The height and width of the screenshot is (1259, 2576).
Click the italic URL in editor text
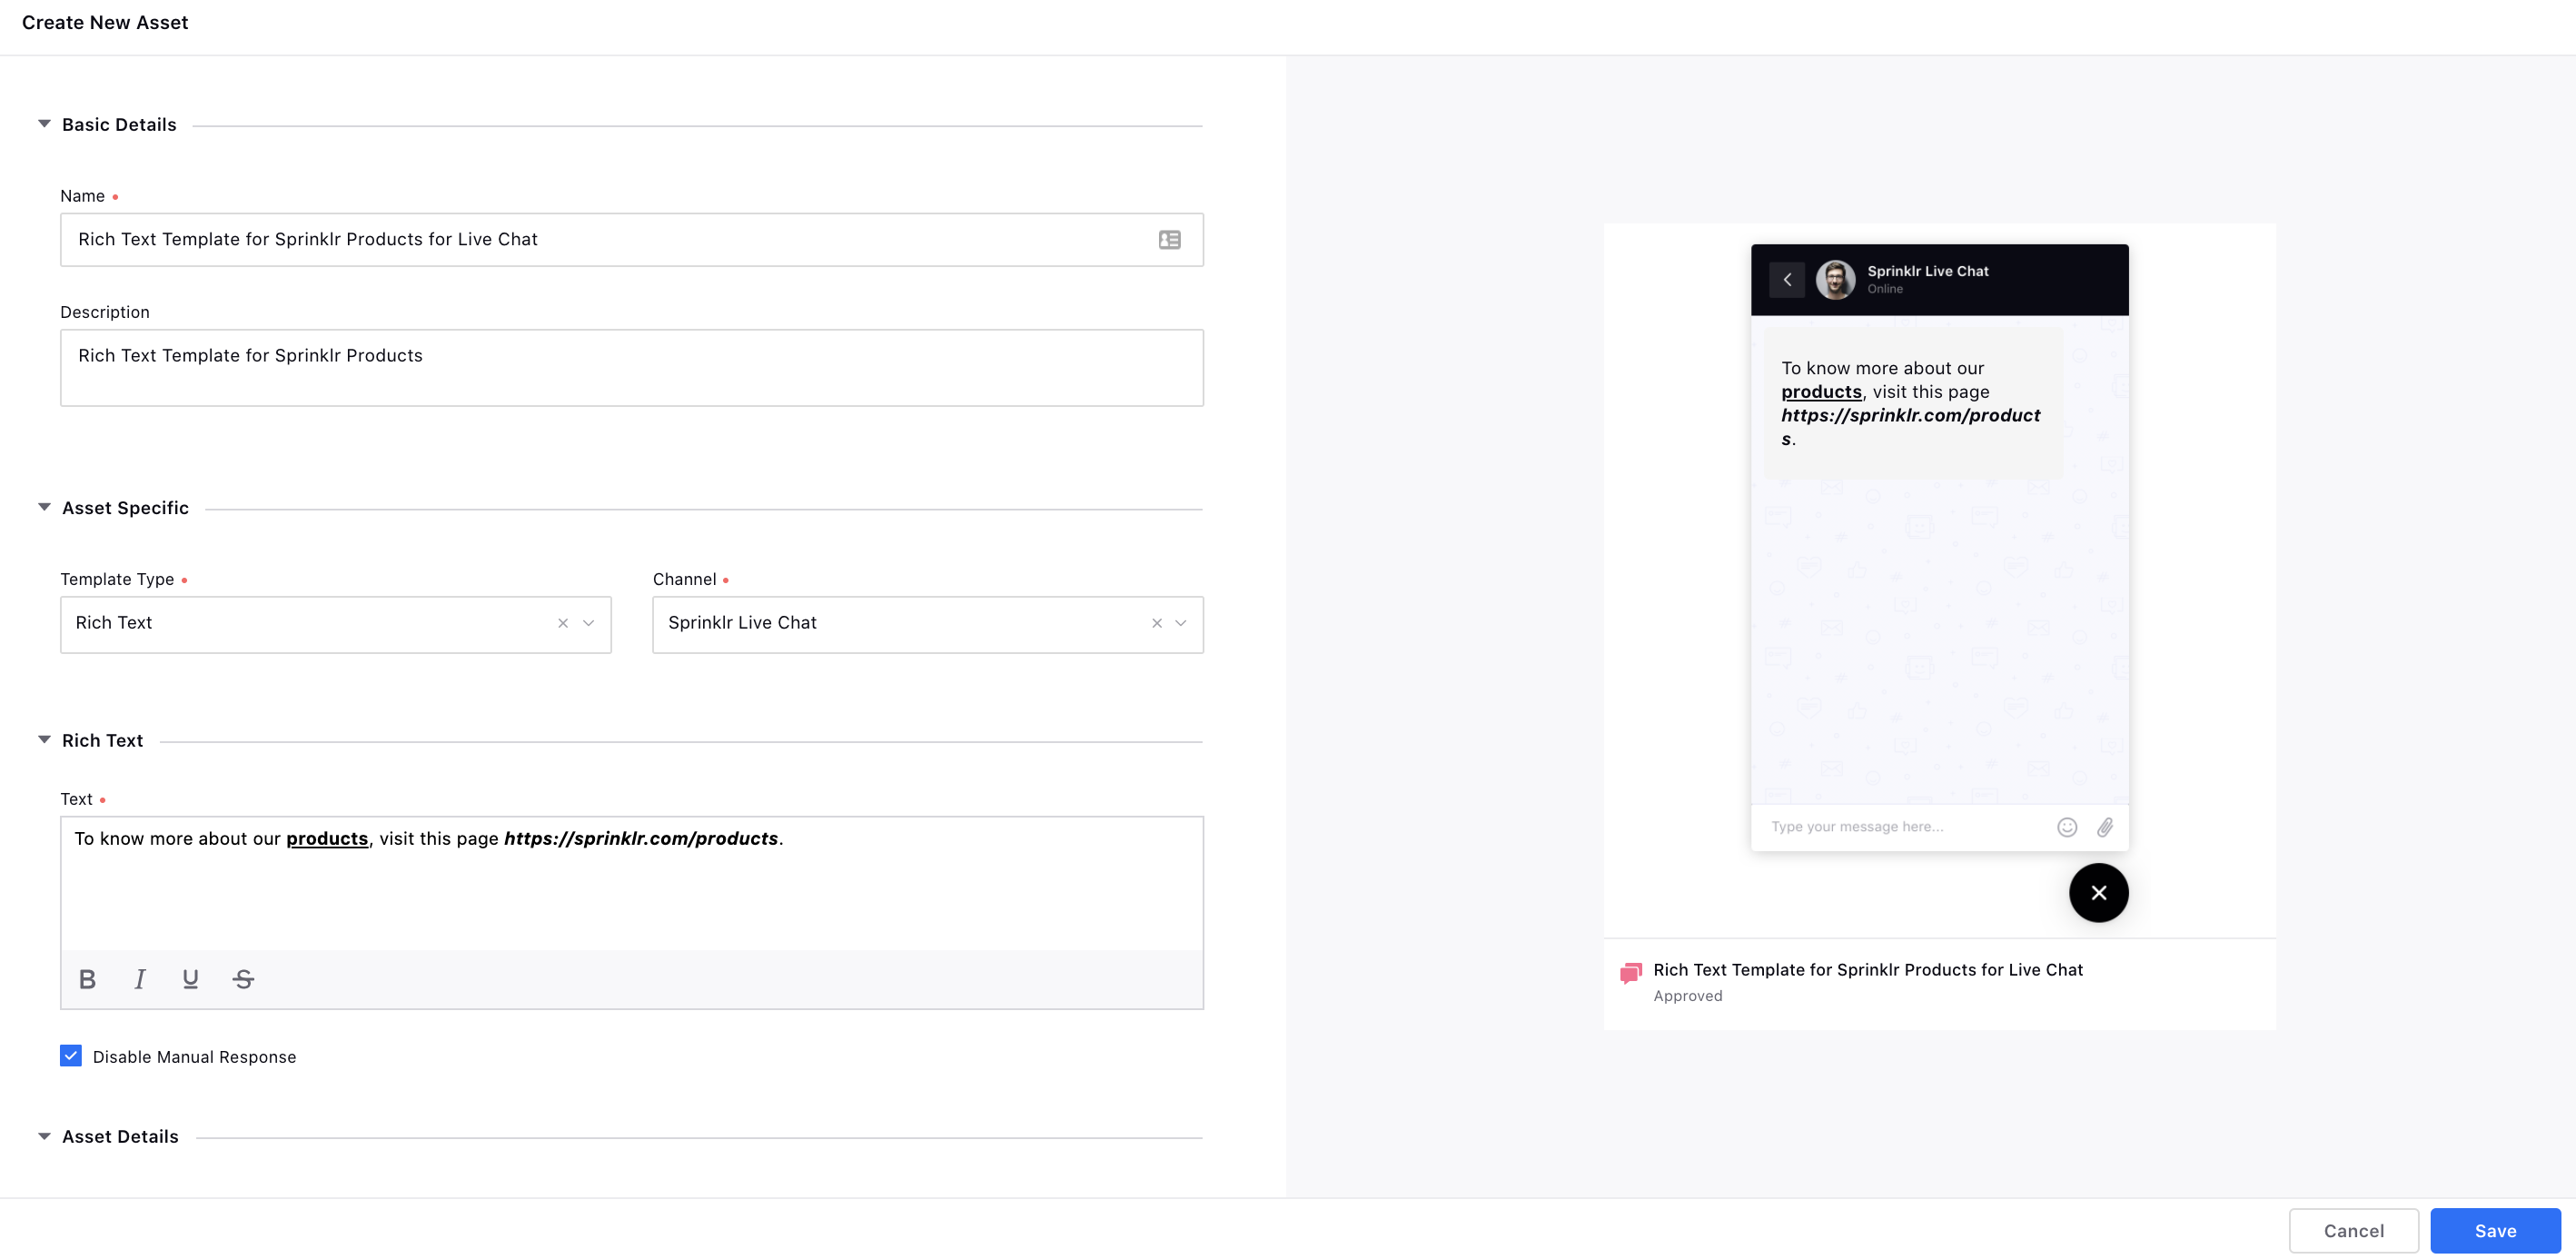(641, 839)
